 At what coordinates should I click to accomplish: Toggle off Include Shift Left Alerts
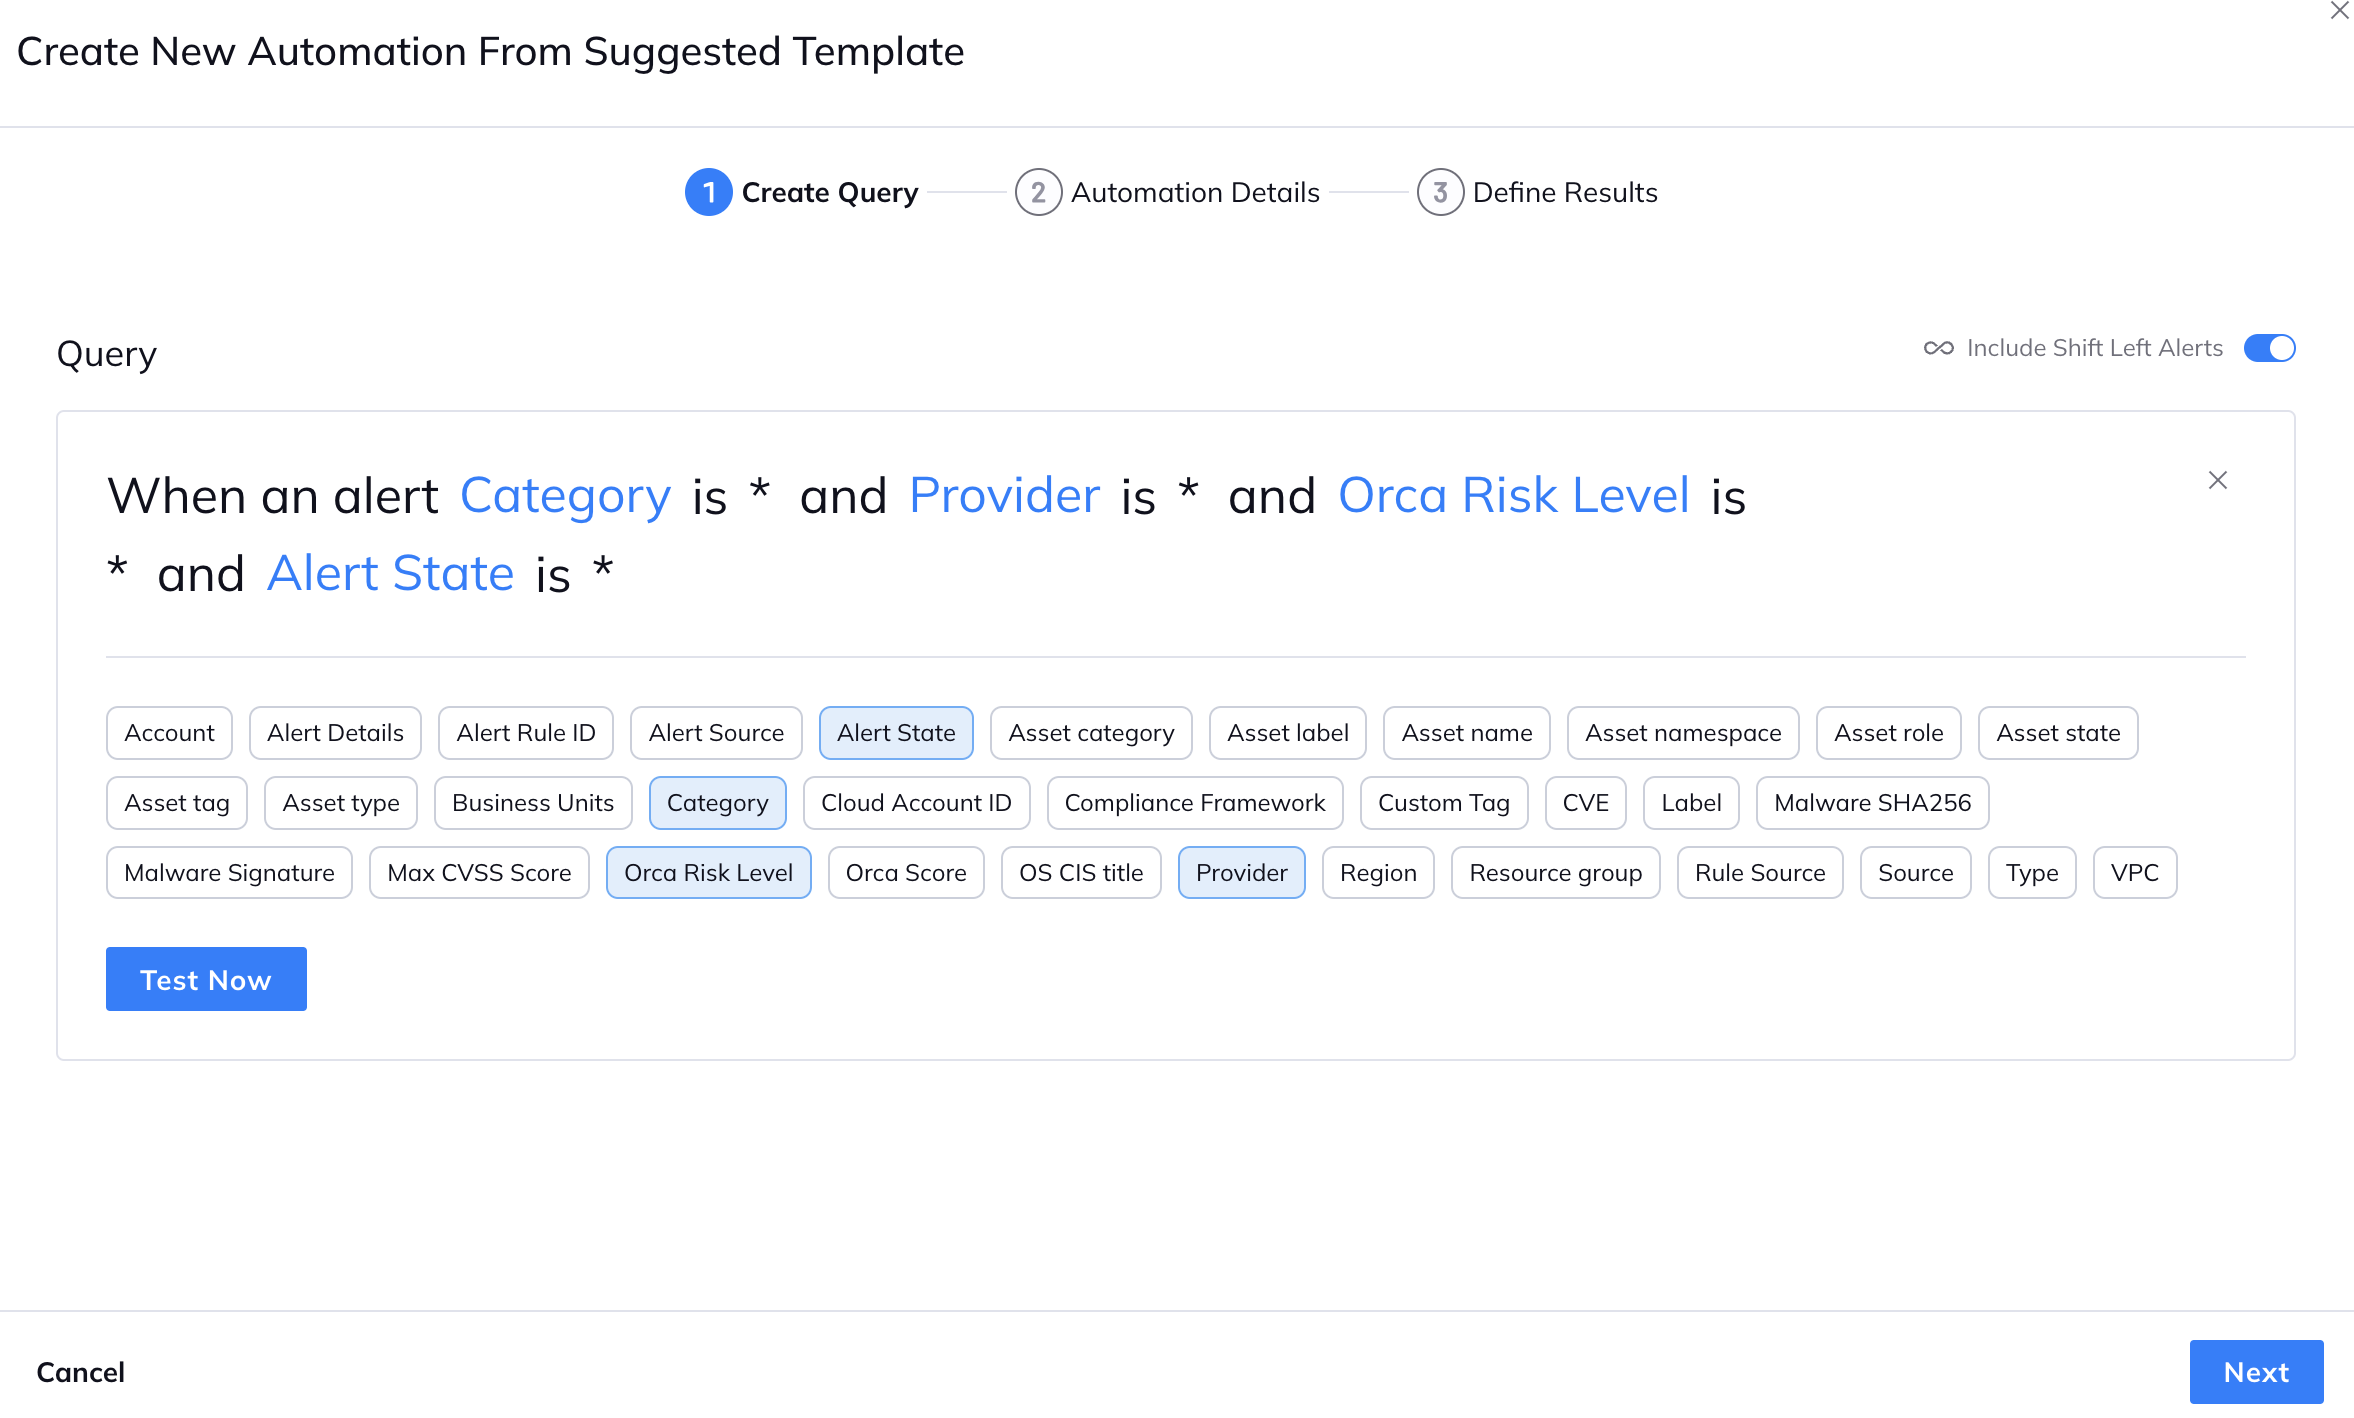coord(2269,347)
